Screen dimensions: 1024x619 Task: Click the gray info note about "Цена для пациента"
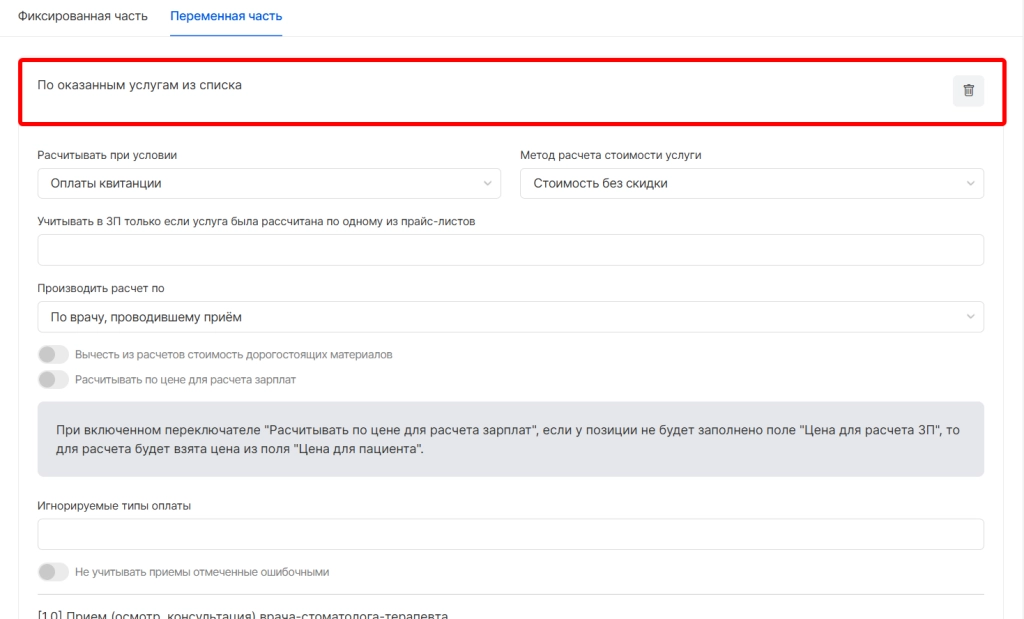[510, 439]
